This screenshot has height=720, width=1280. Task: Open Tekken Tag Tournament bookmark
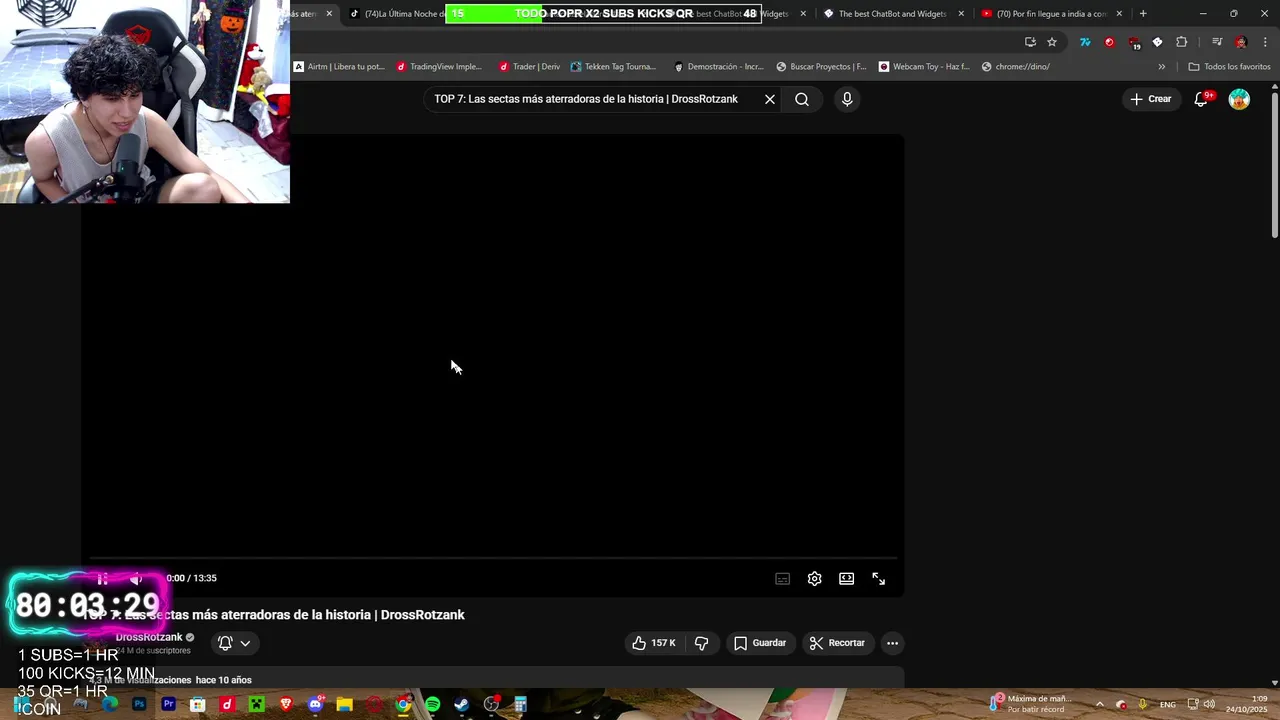pos(613,67)
